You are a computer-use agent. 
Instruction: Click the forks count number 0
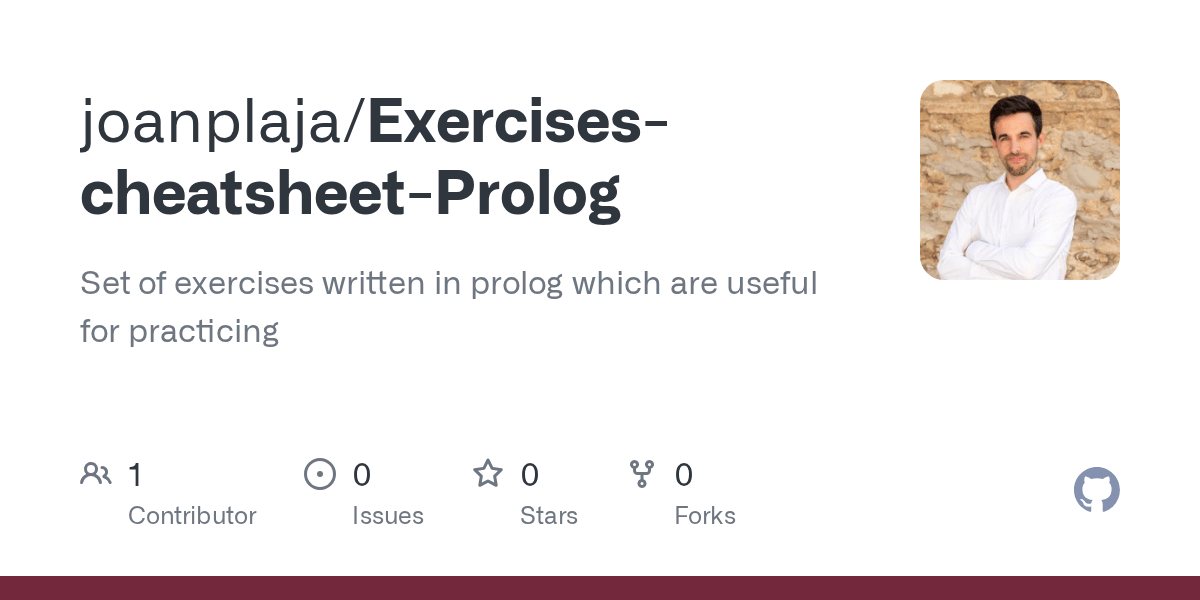coord(684,474)
